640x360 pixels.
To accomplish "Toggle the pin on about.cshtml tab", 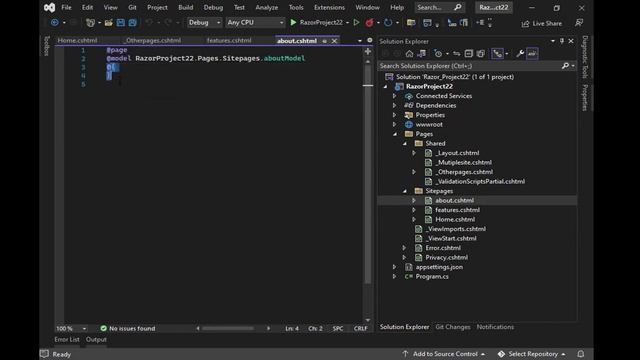I will click(324, 41).
